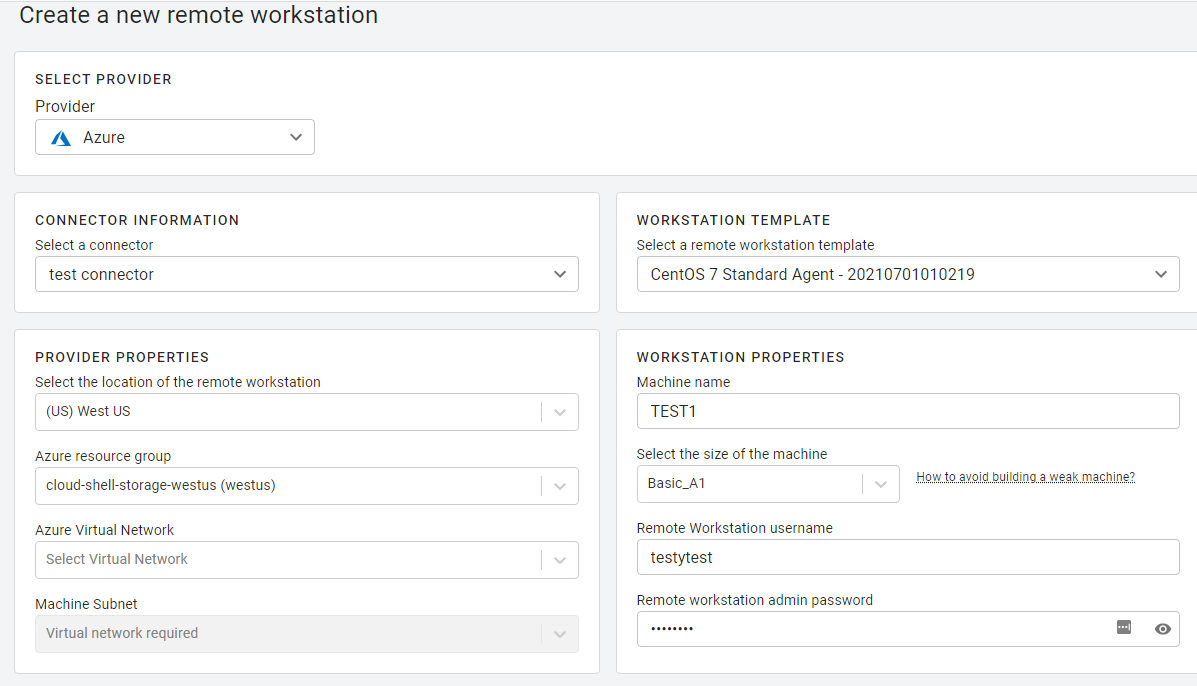Expand the Azure resource group dropdown

(x=307, y=486)
